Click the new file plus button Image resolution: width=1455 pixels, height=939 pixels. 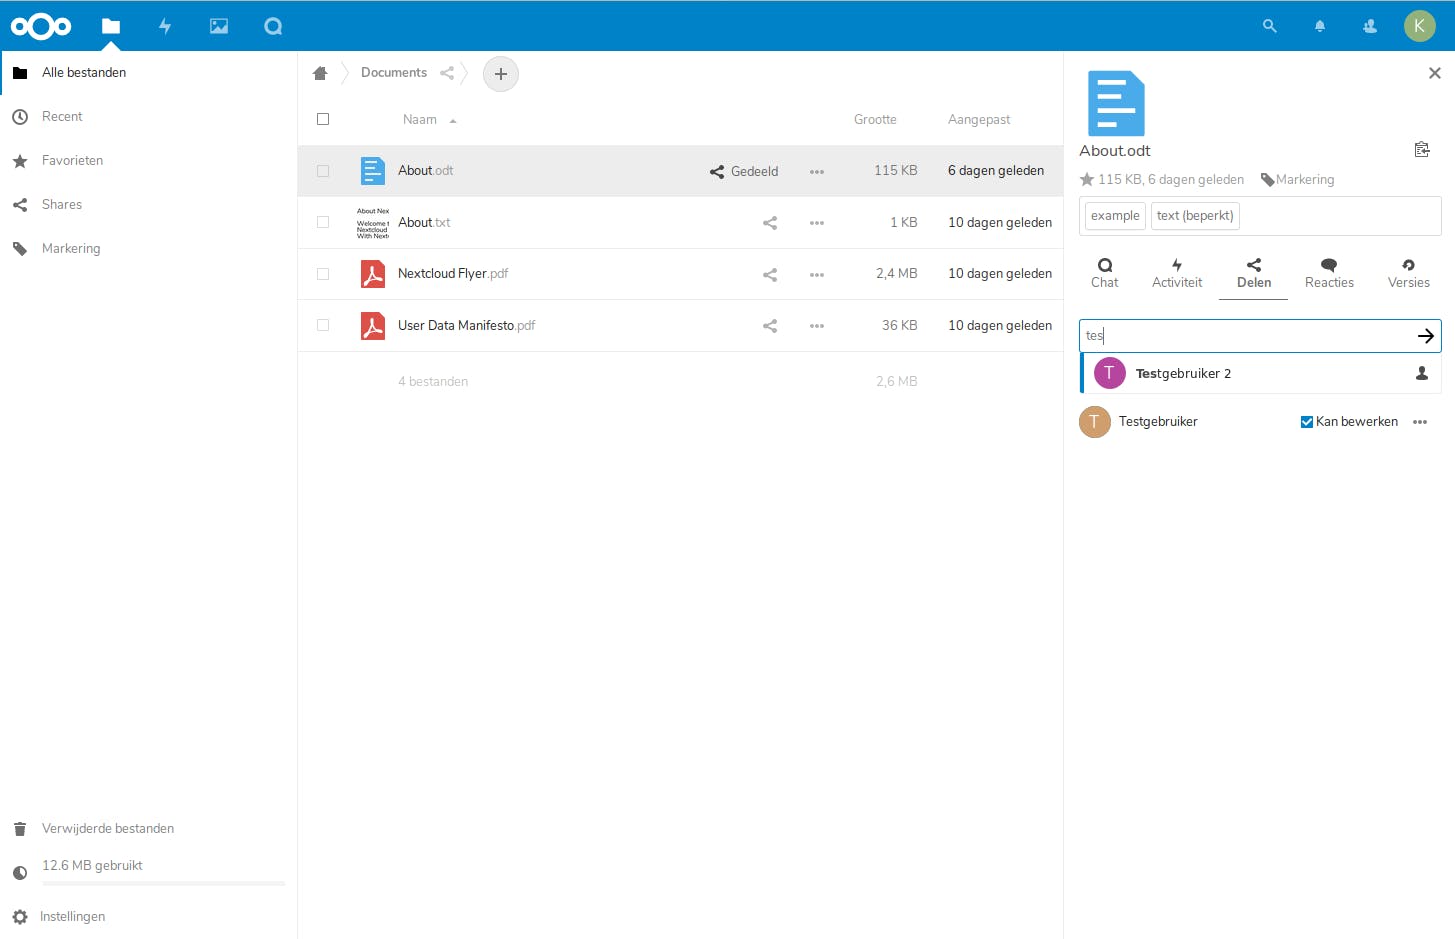(x=501, y=74)
